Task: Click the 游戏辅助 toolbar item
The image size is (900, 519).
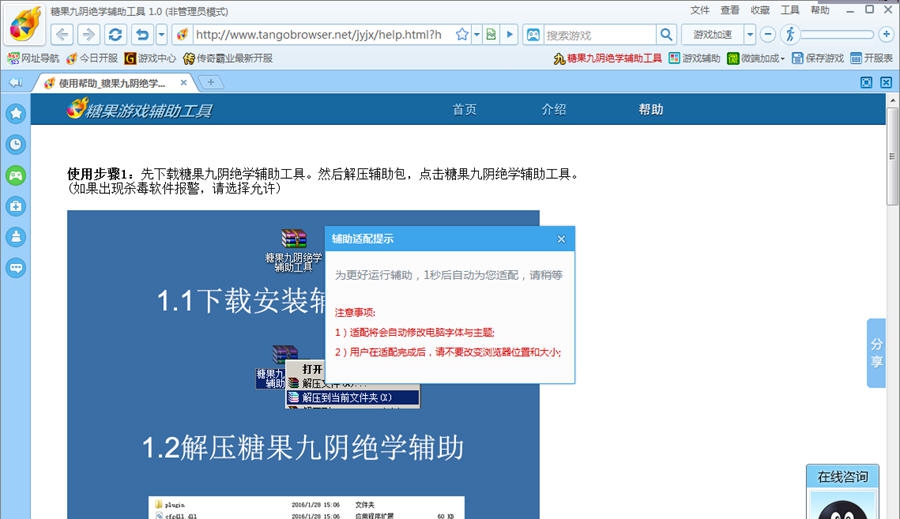Action: click(x=695, y=58)
